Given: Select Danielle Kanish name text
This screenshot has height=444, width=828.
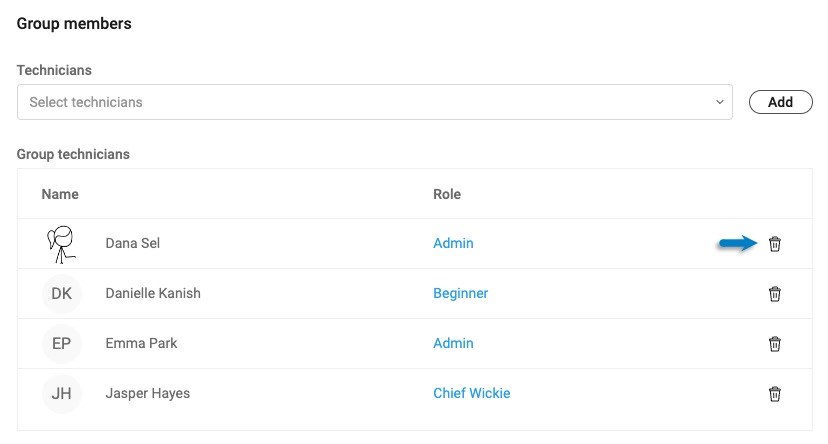Looking at the screenshot, I should pos(153,294).
